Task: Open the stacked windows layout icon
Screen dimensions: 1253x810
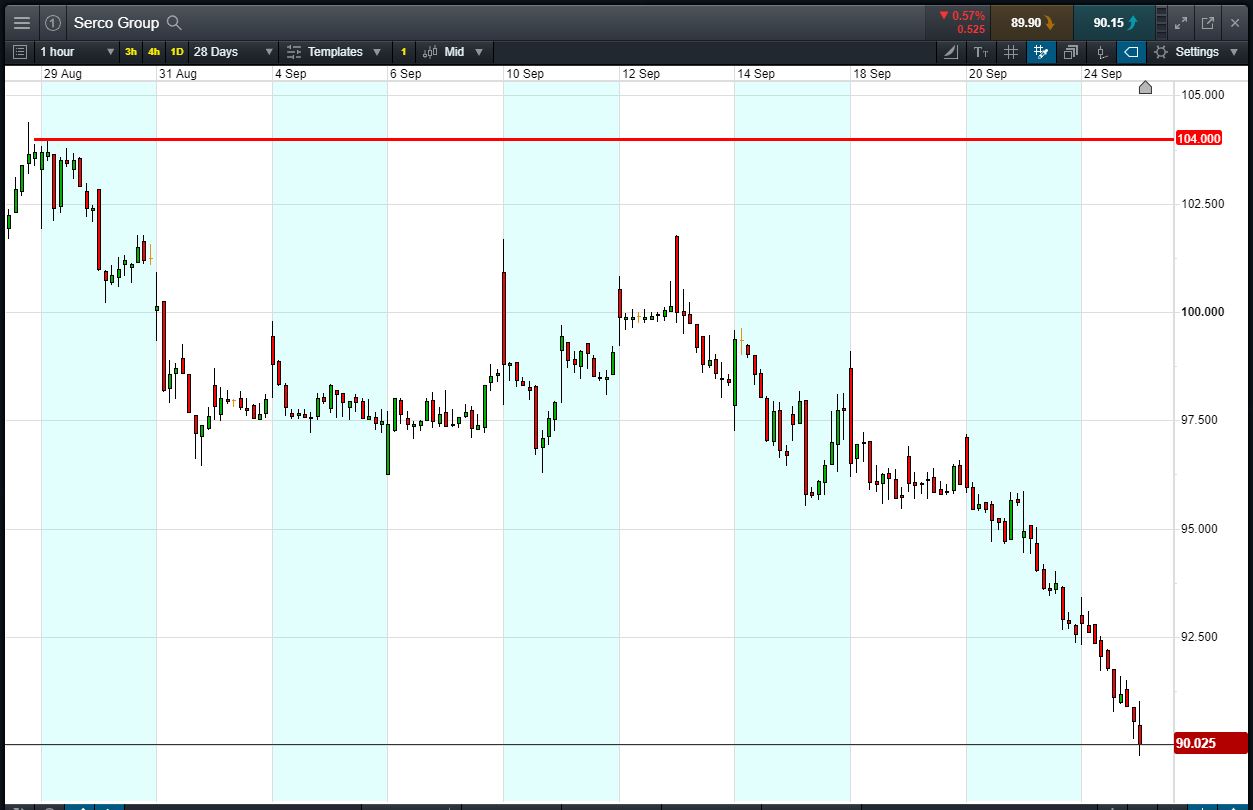Action: [1071, 52]
